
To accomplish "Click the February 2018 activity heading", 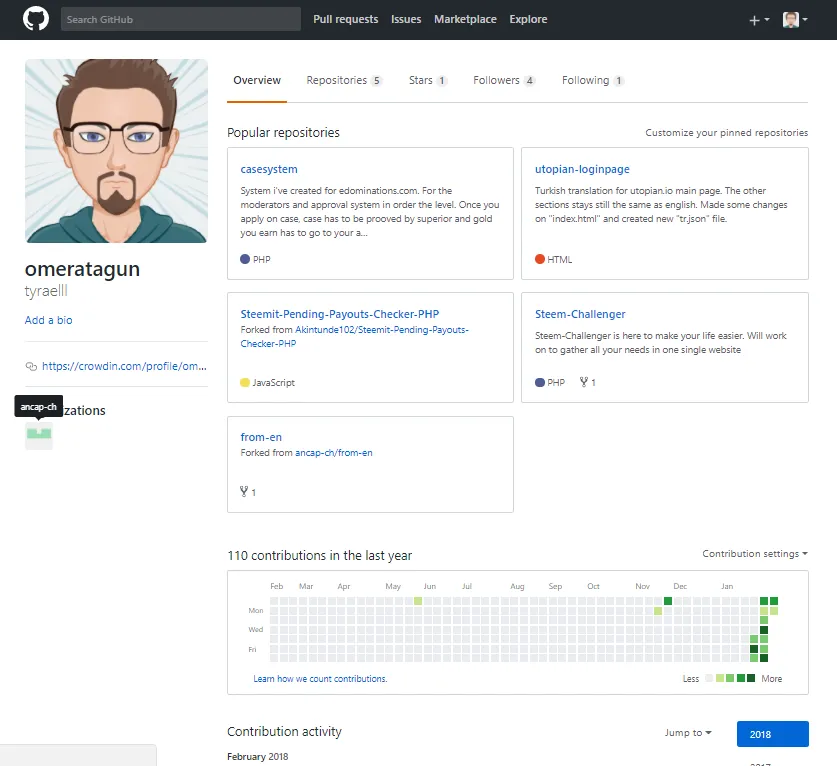I will [258, 756].
